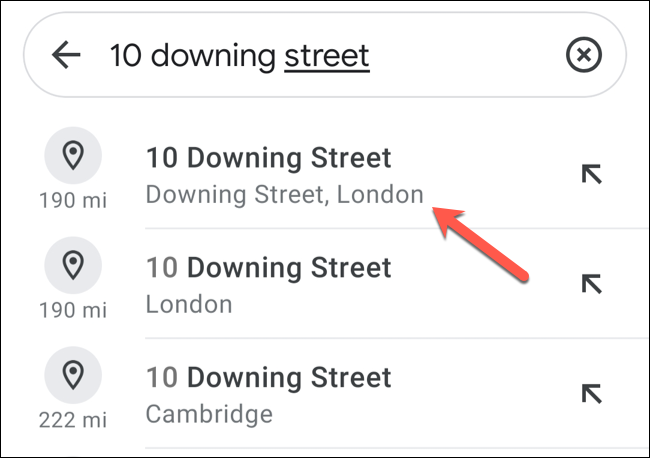This screenshot has width=650, height=458.
Task: Select '10 Downing Street' in Downing Street, London
Action: point(268,158)
